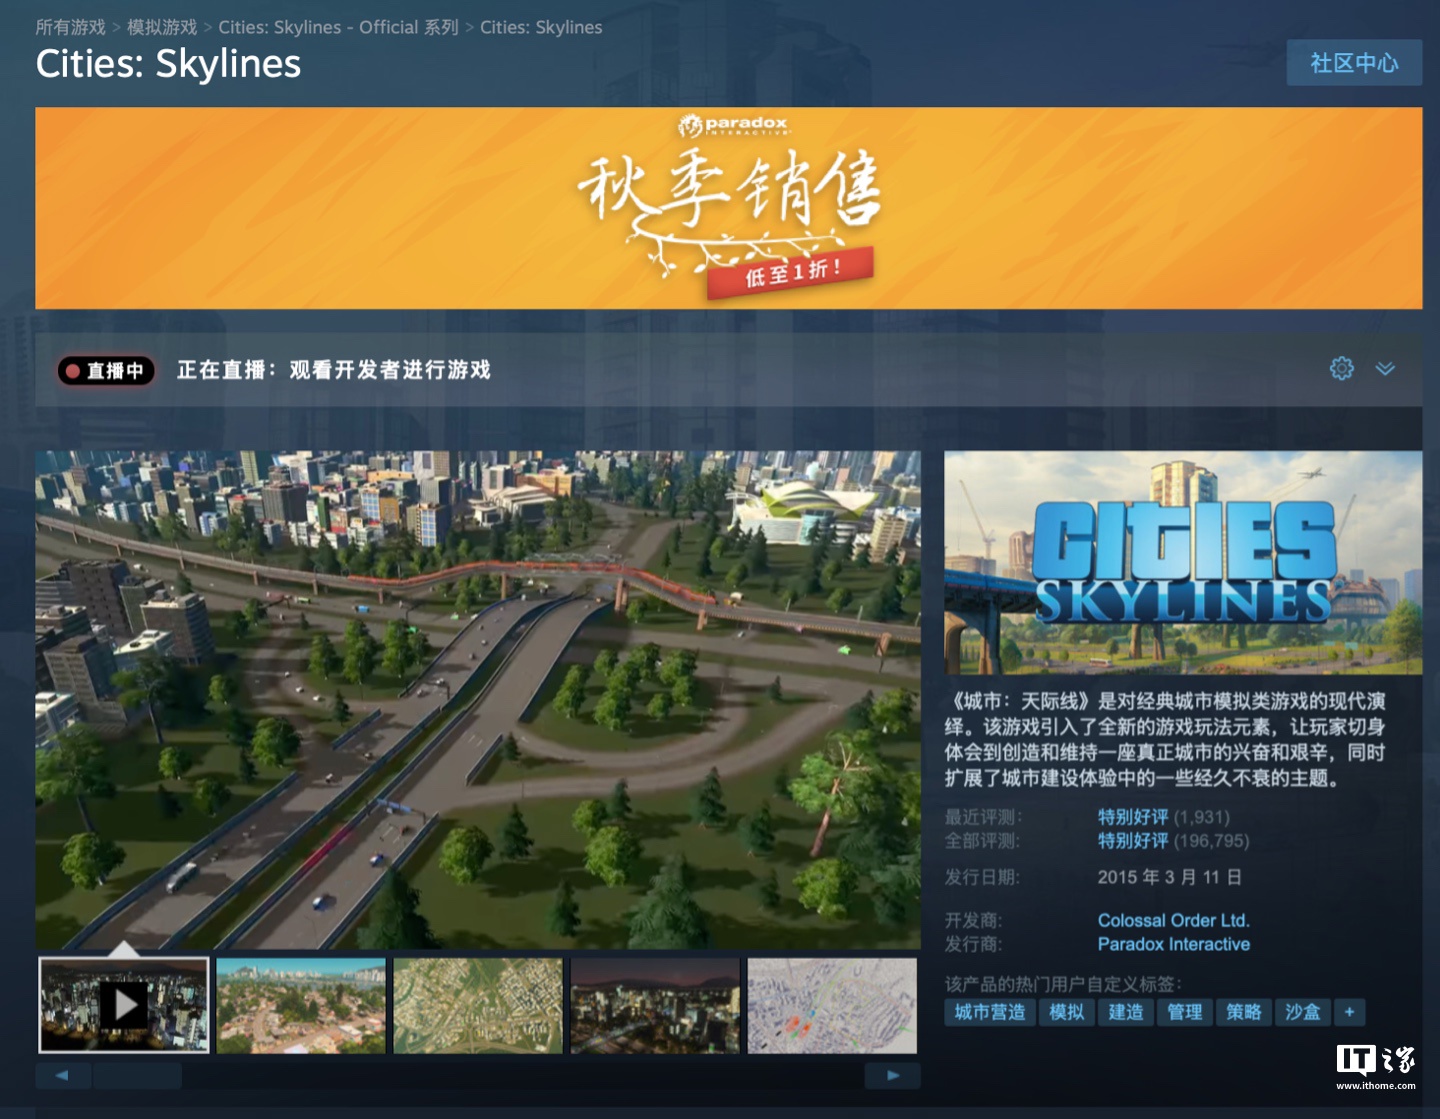Click release date 2015 年 3 月 11 日
The width and height of the screenshot is (1440, 1119).
coord(1170,877)
